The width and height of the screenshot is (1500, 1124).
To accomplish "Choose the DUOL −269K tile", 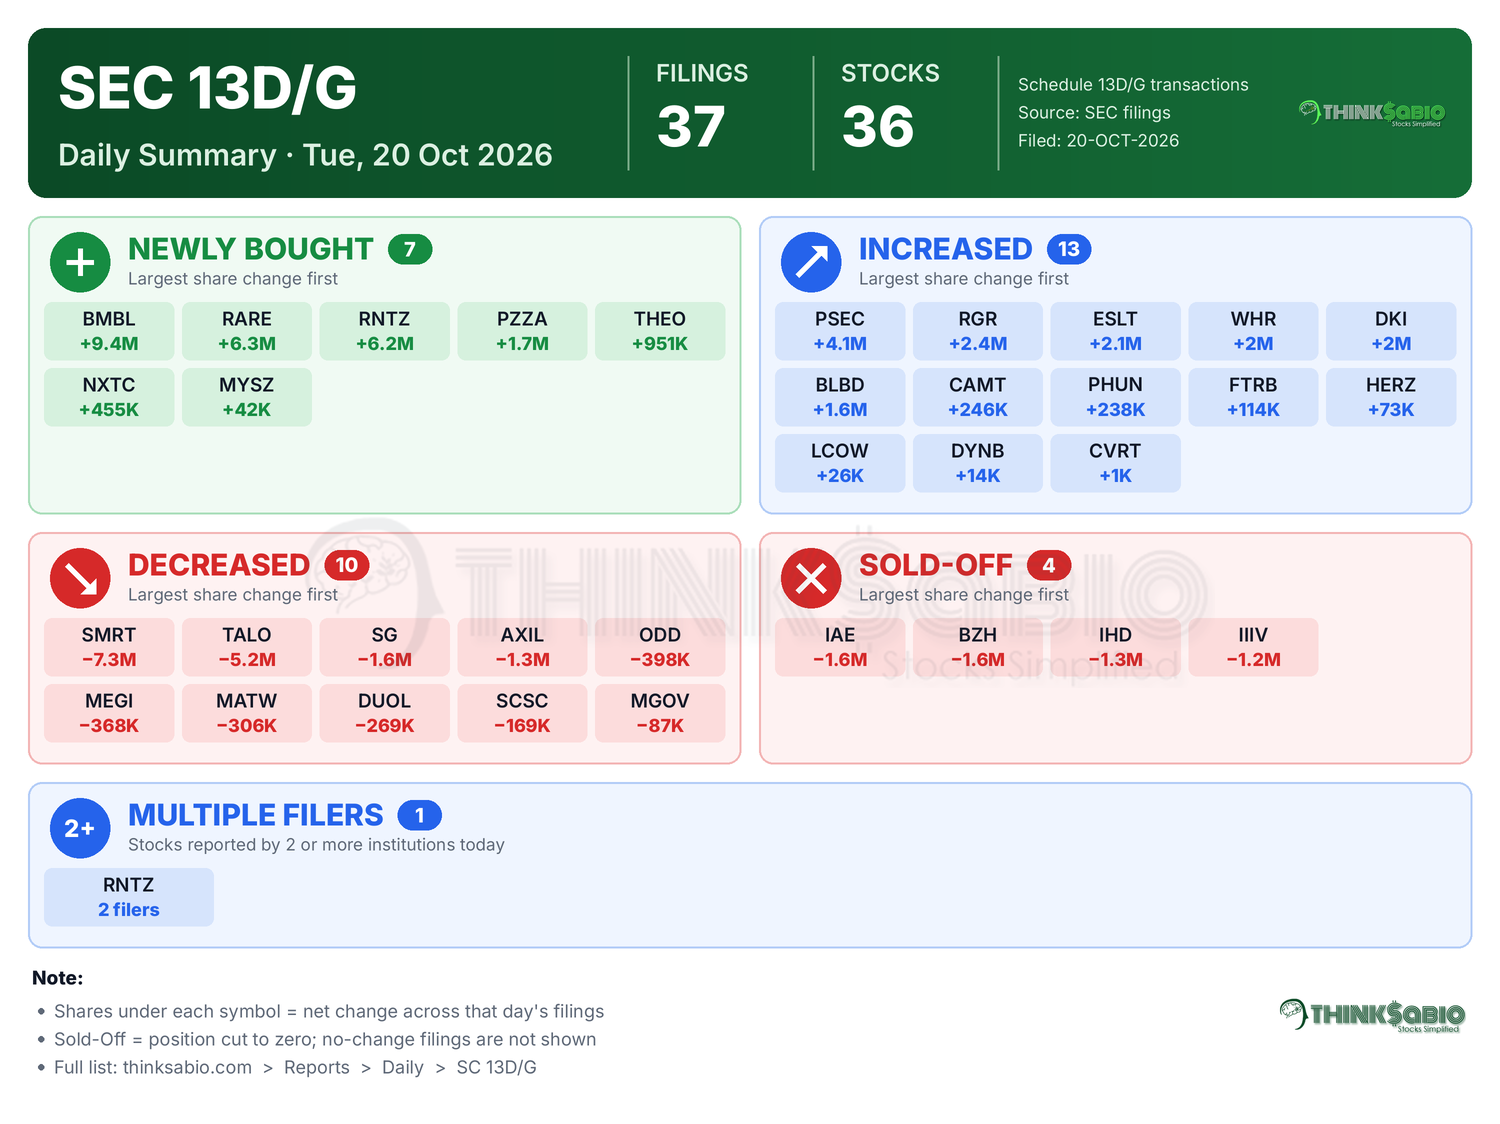I will coord(384,713).
